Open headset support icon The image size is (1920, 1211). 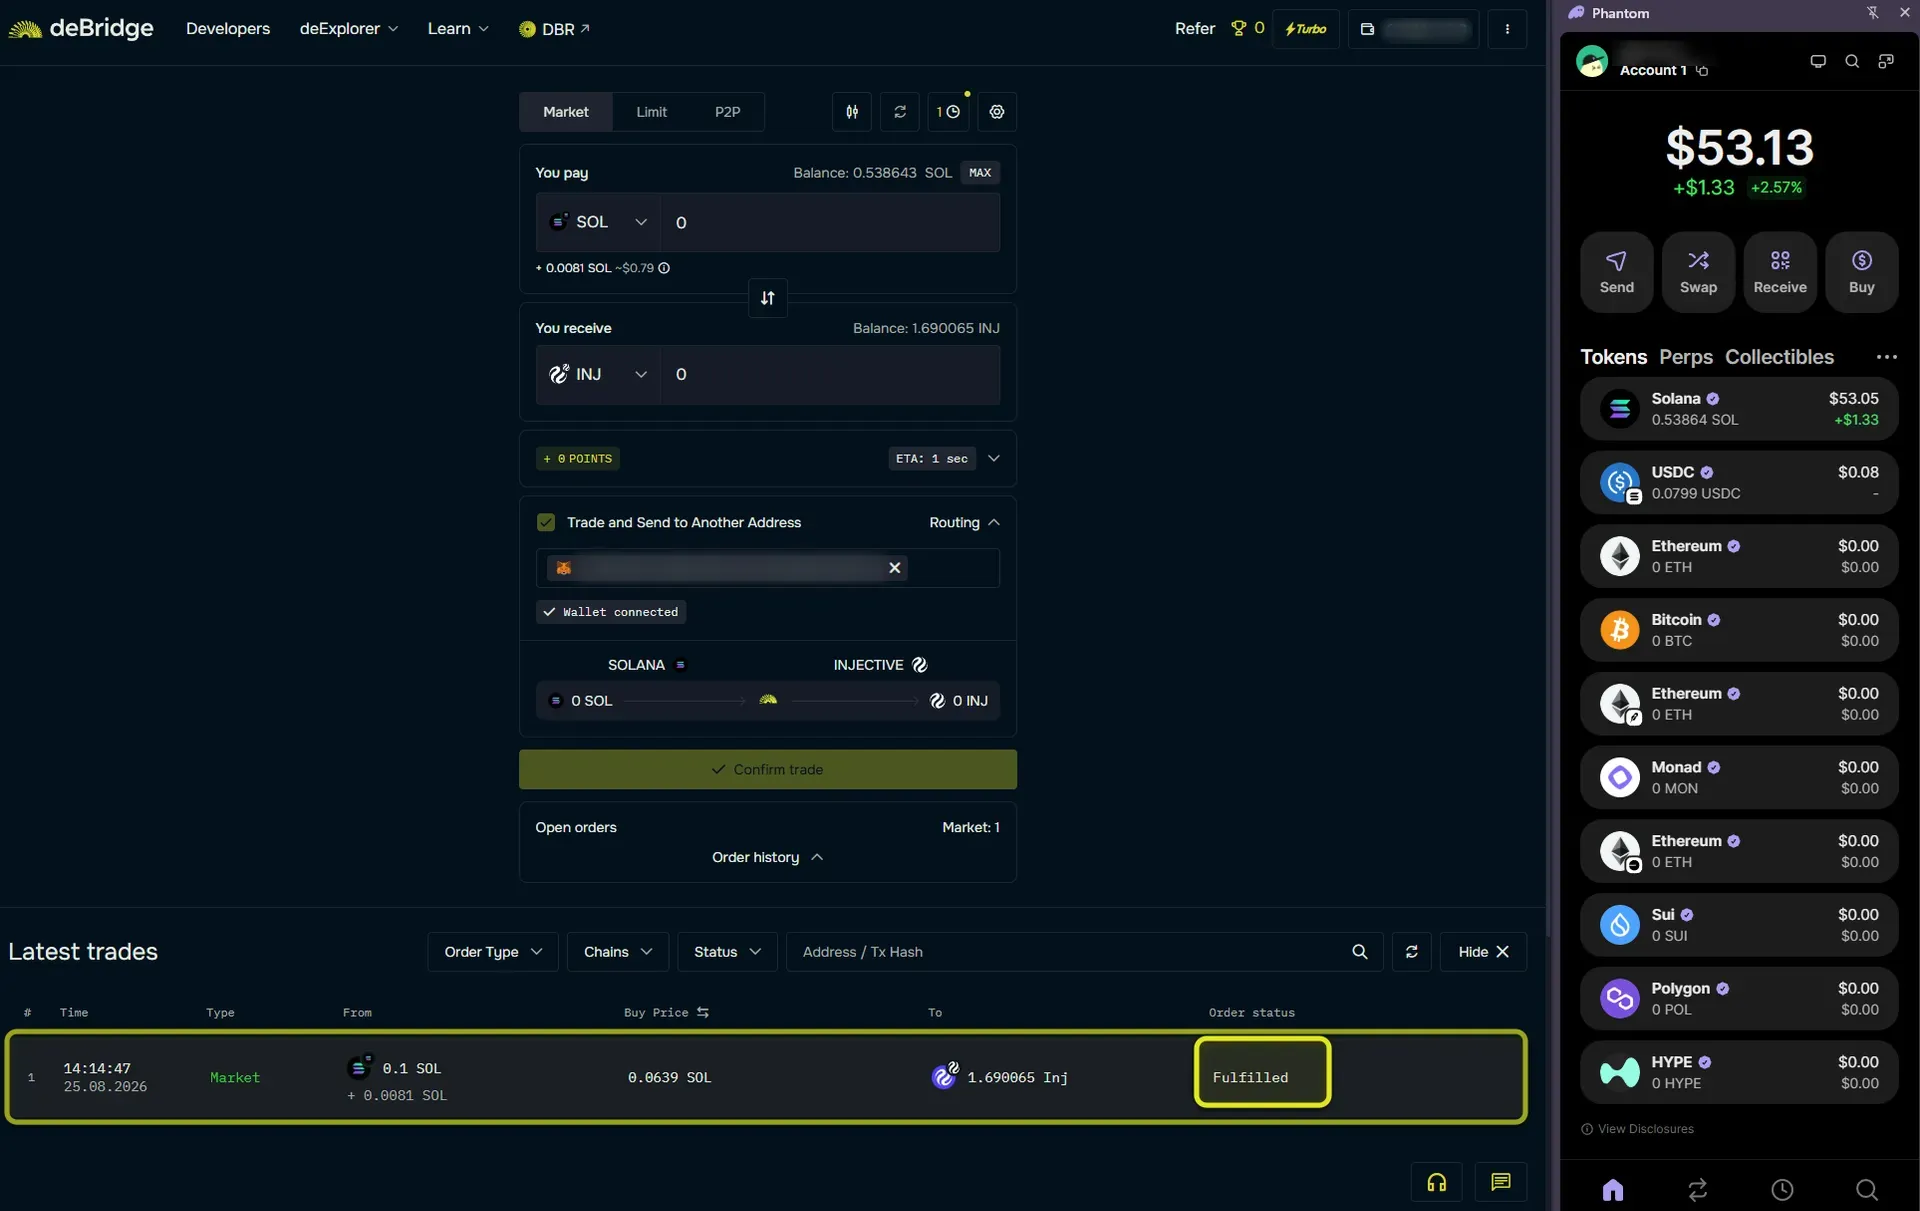tap(1437, 1182)
